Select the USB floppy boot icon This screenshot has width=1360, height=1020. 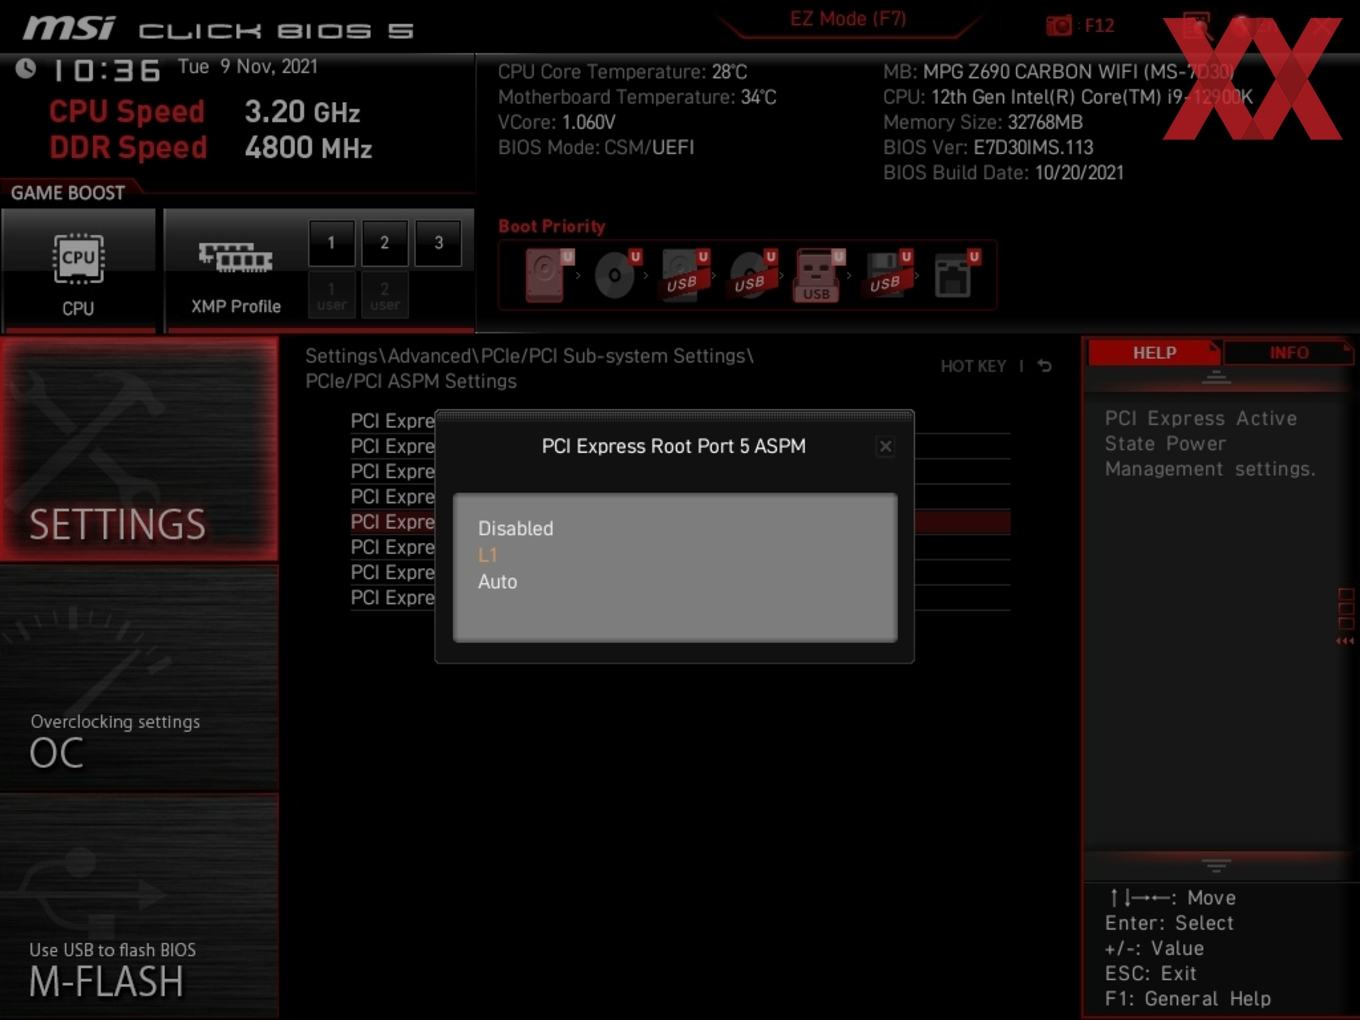pyautogui.click(x=887, y=275)
